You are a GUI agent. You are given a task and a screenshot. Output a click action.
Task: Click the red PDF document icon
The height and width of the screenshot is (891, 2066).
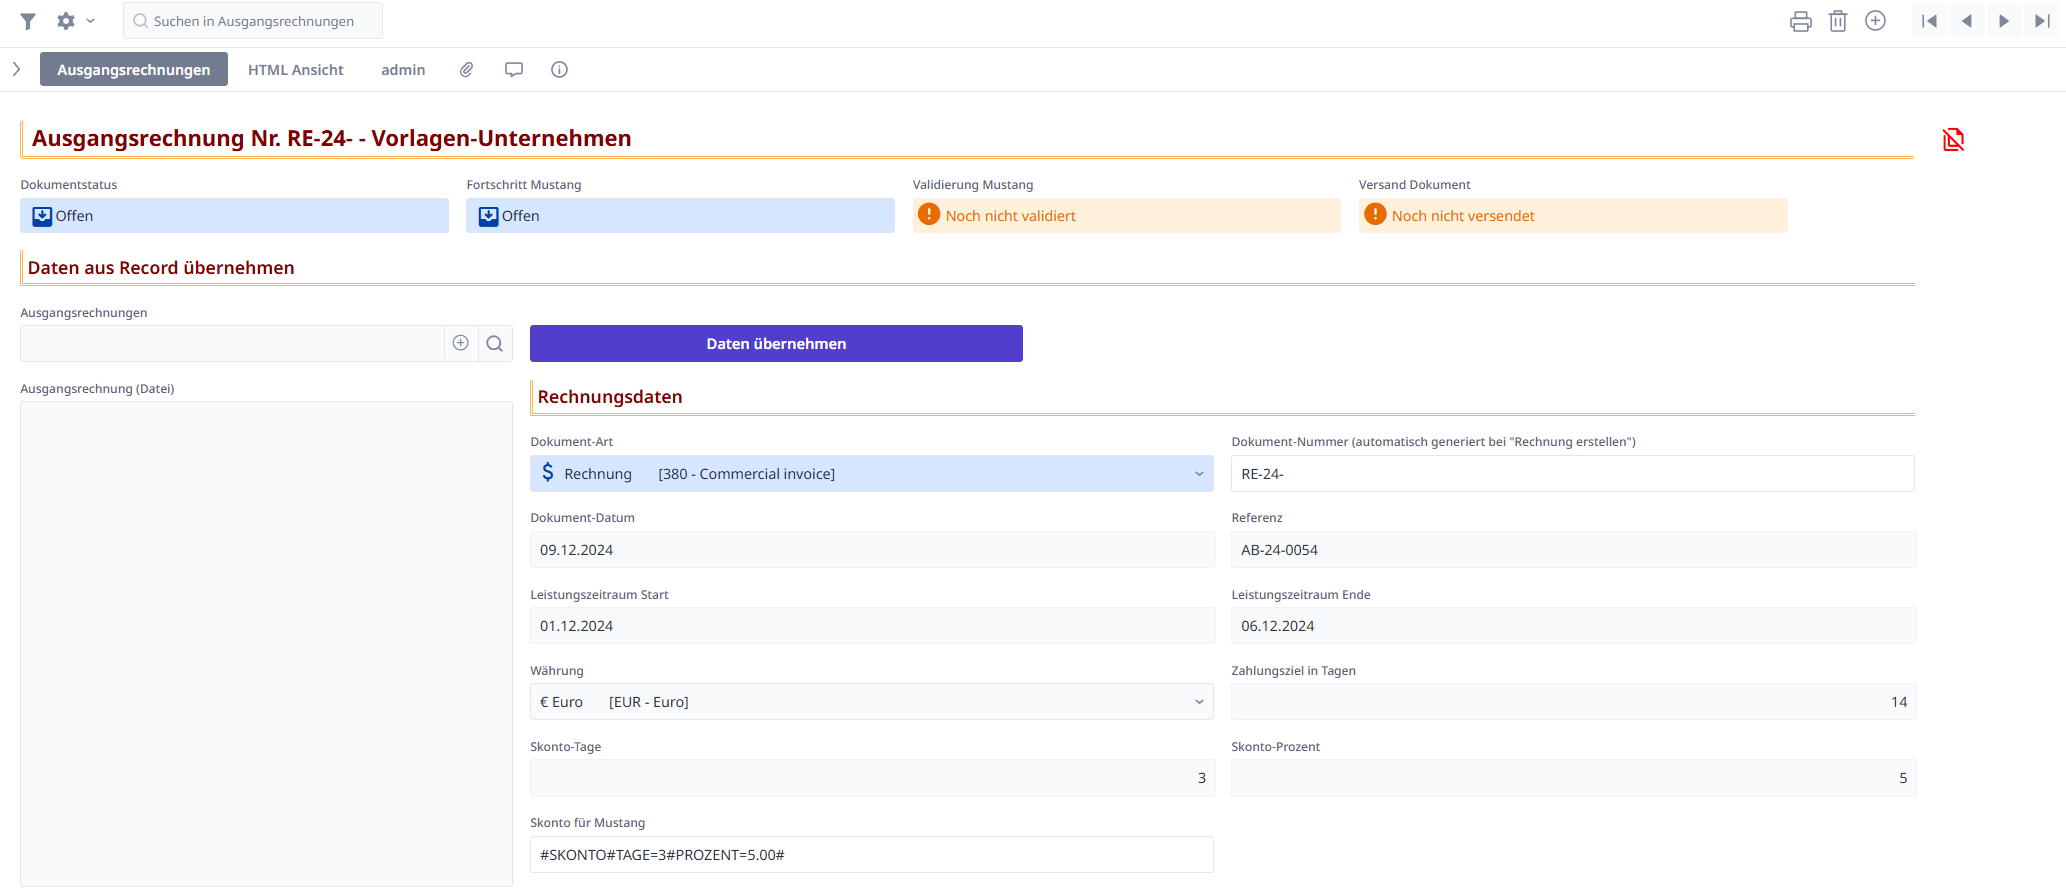click(x=1952, y=140)
